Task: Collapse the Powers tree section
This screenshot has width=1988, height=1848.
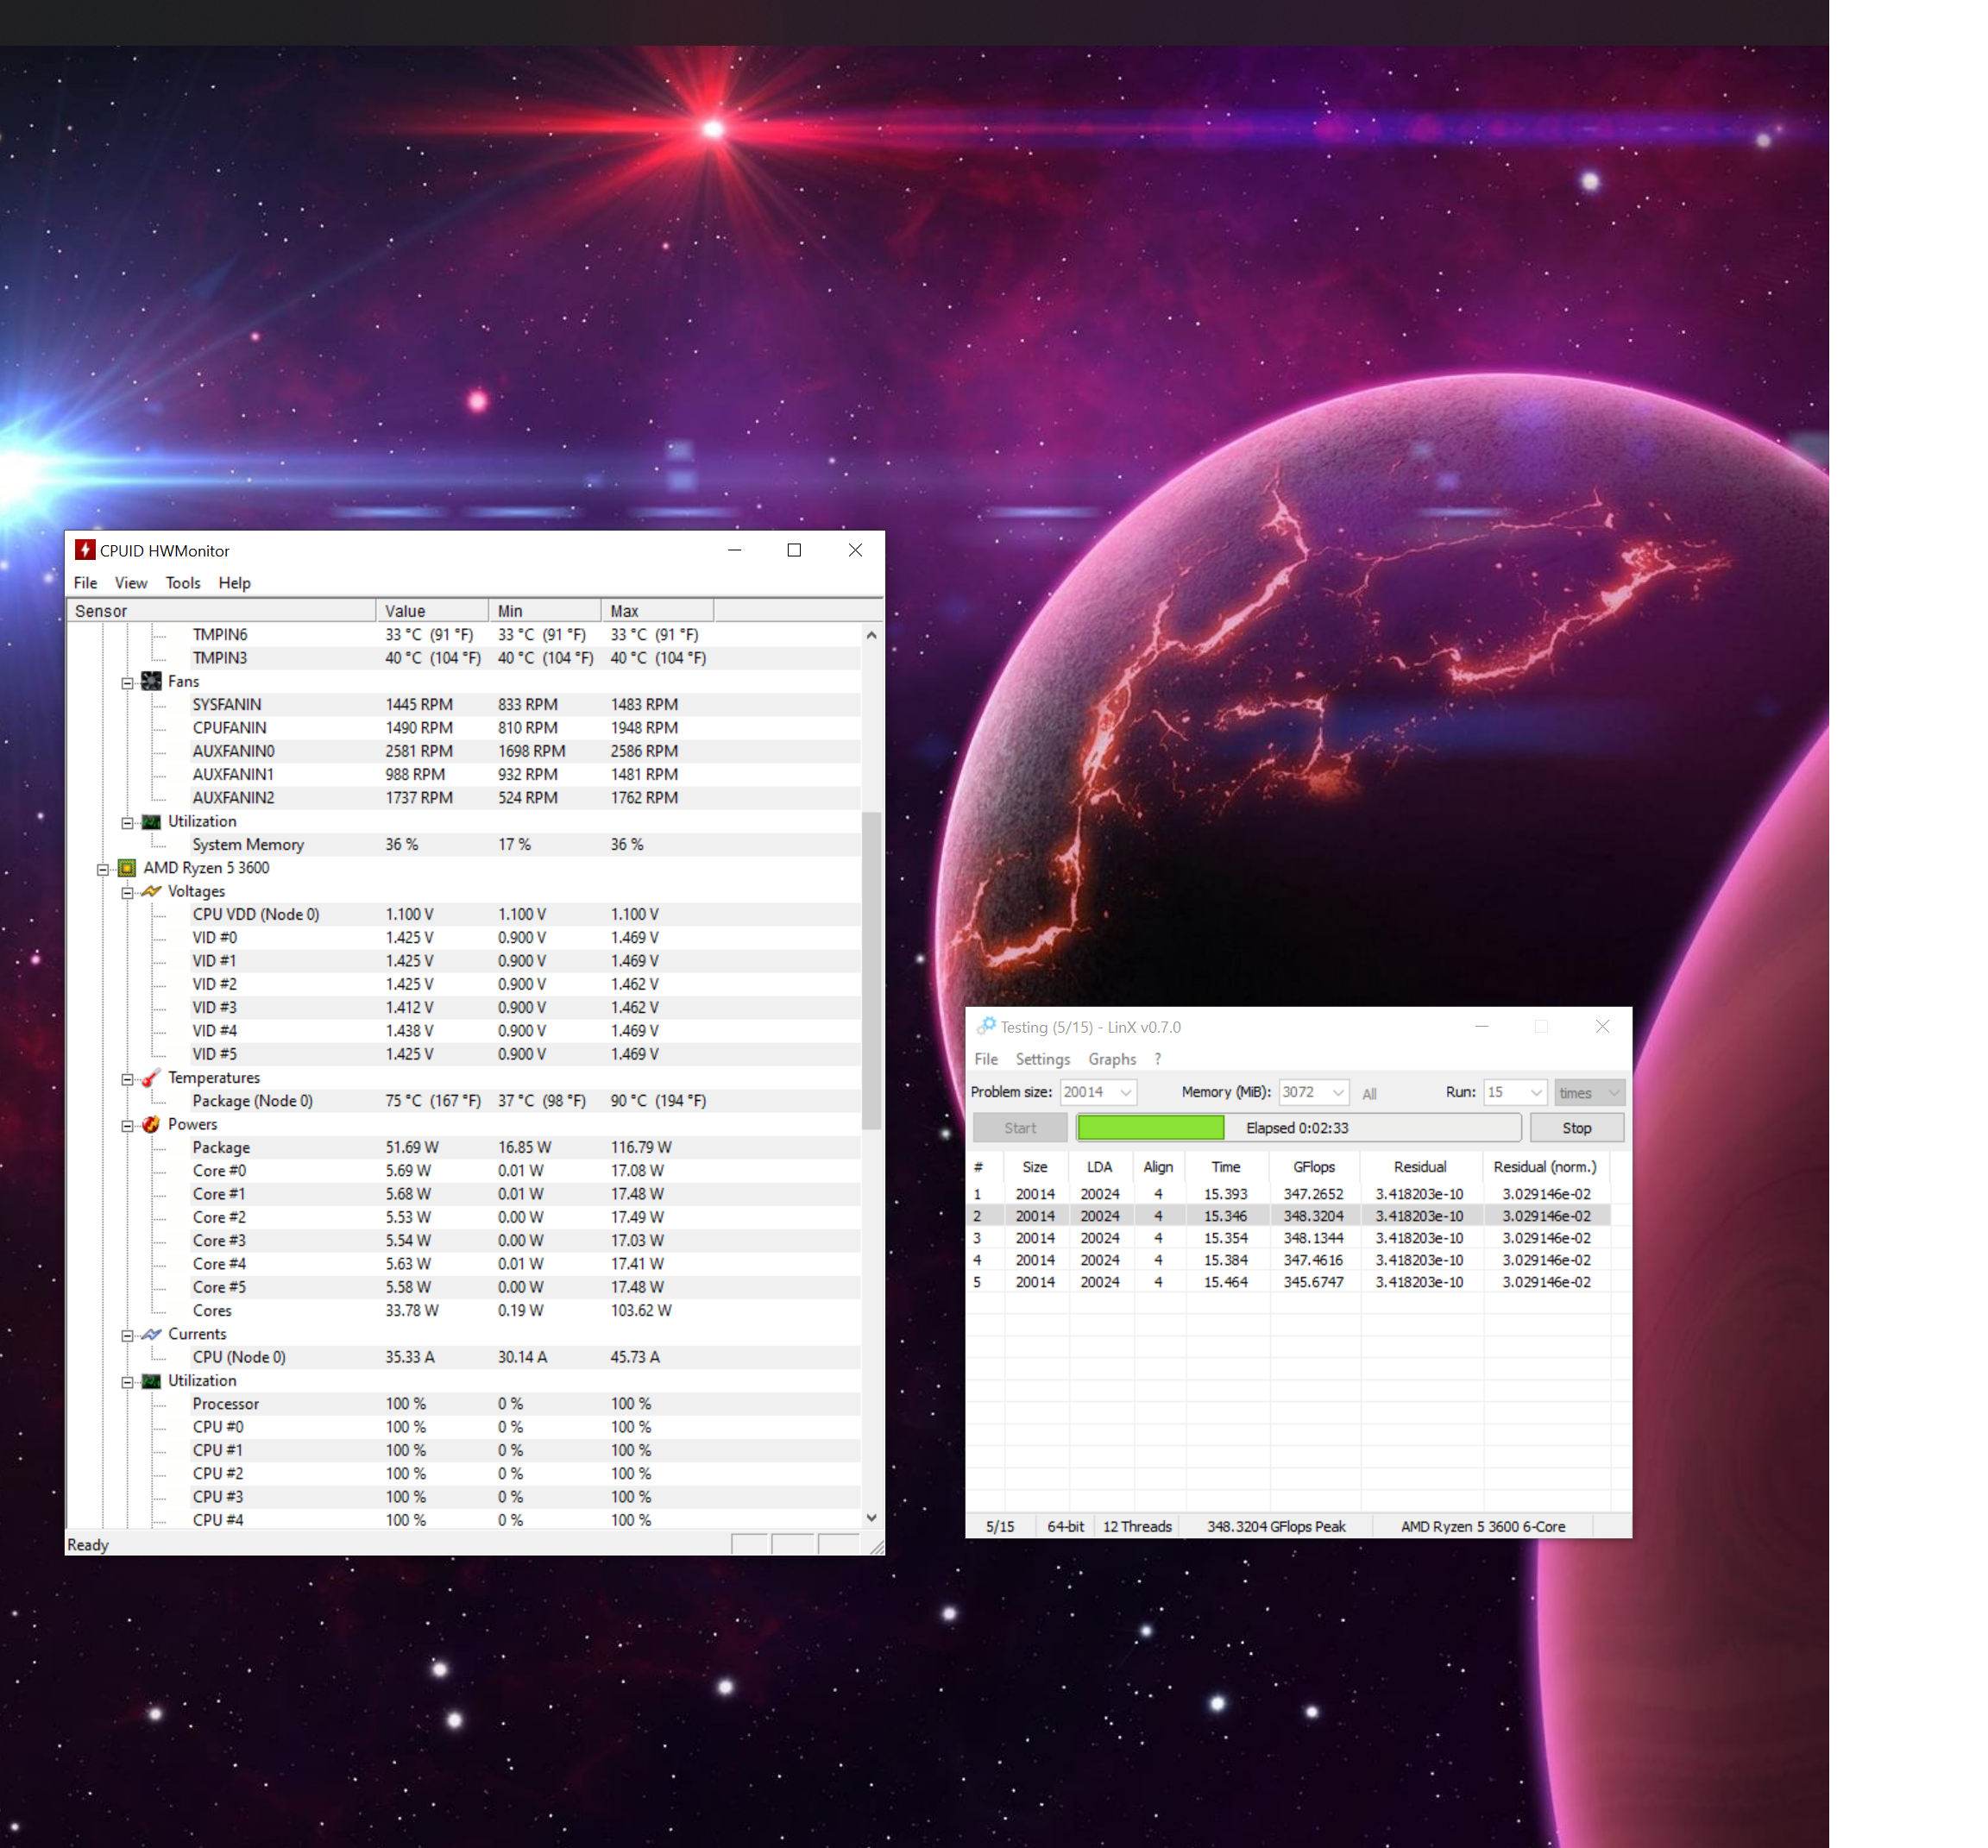Action: pyautogui.click(x=128, y=1126)
